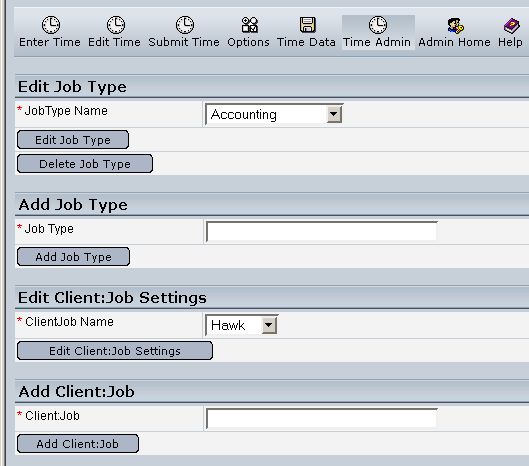This screenshot has width=529, height=466.
Task: Click the arrow on the Accounting combo box
Action: 334,114
